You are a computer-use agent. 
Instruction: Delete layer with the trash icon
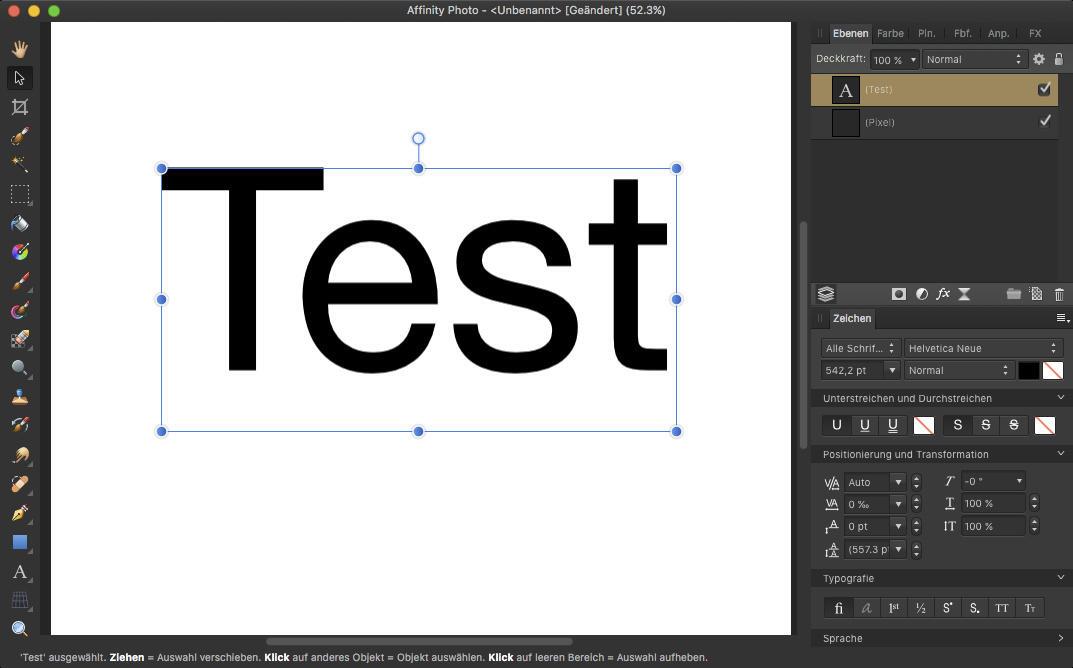tap(1059, 294)
